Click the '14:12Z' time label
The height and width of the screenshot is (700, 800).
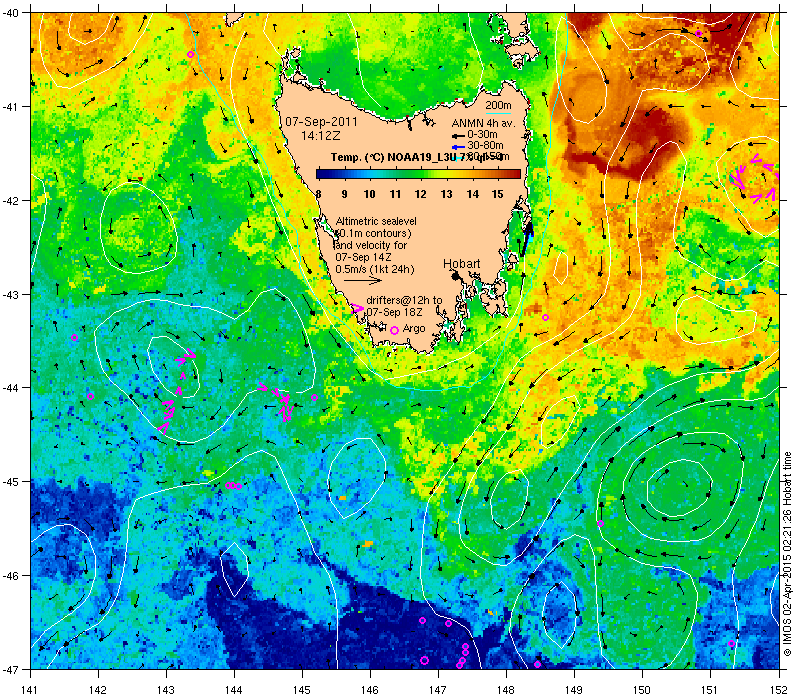[320, 136]
